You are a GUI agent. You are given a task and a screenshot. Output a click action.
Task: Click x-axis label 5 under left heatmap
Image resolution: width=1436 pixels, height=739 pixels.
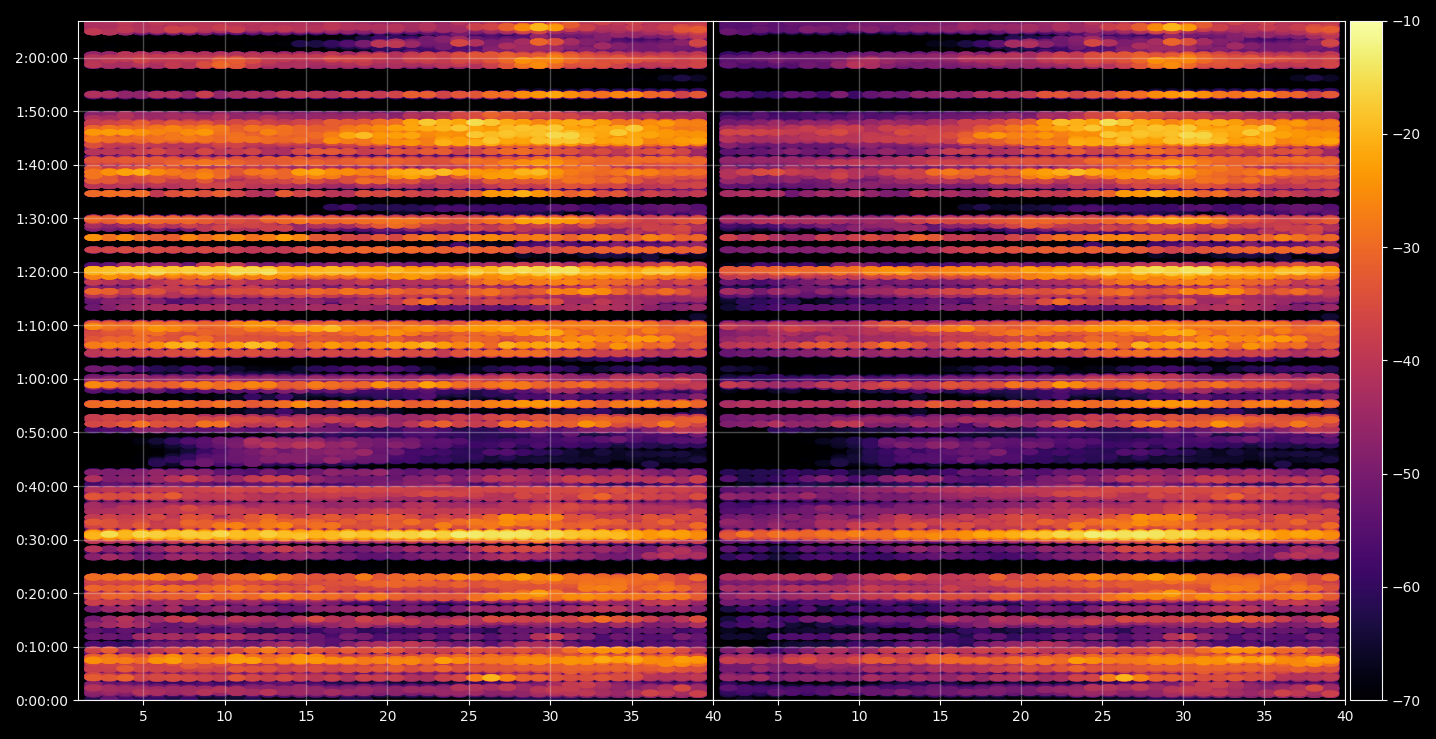coord(143,716)
